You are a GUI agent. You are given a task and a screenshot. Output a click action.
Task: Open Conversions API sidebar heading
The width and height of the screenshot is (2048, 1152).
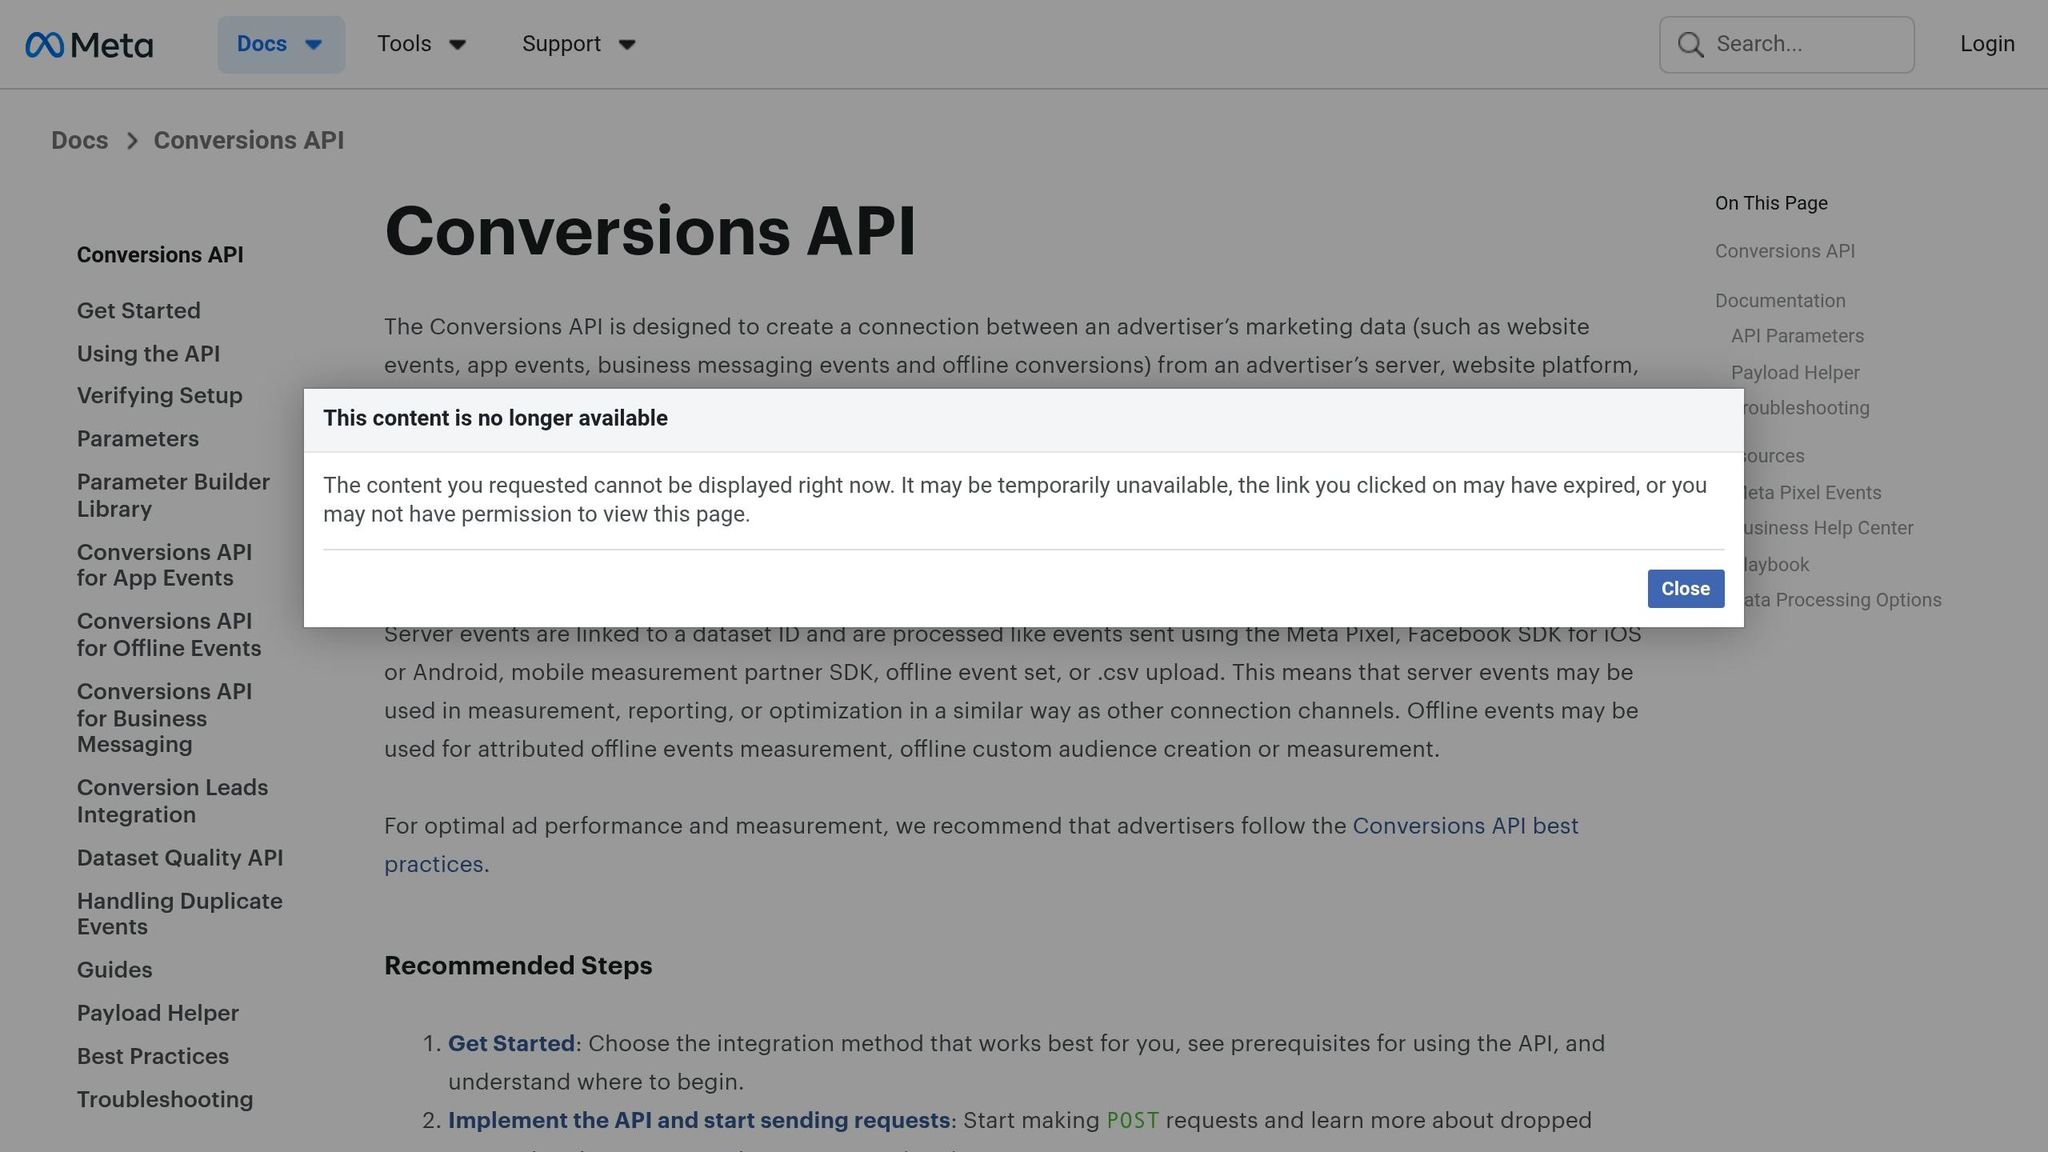coord(160,255)
